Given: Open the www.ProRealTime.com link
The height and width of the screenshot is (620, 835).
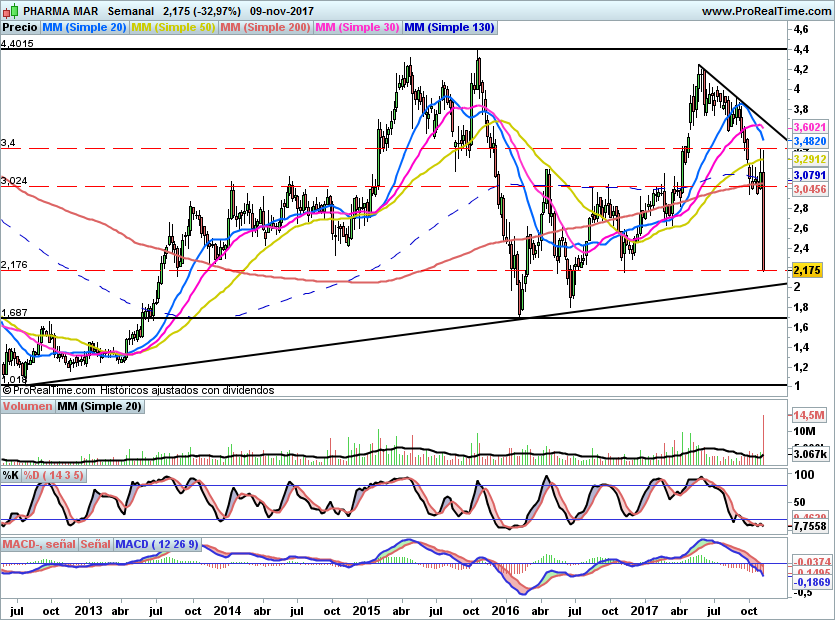Looking at the screenshot, I should (766, 10).
